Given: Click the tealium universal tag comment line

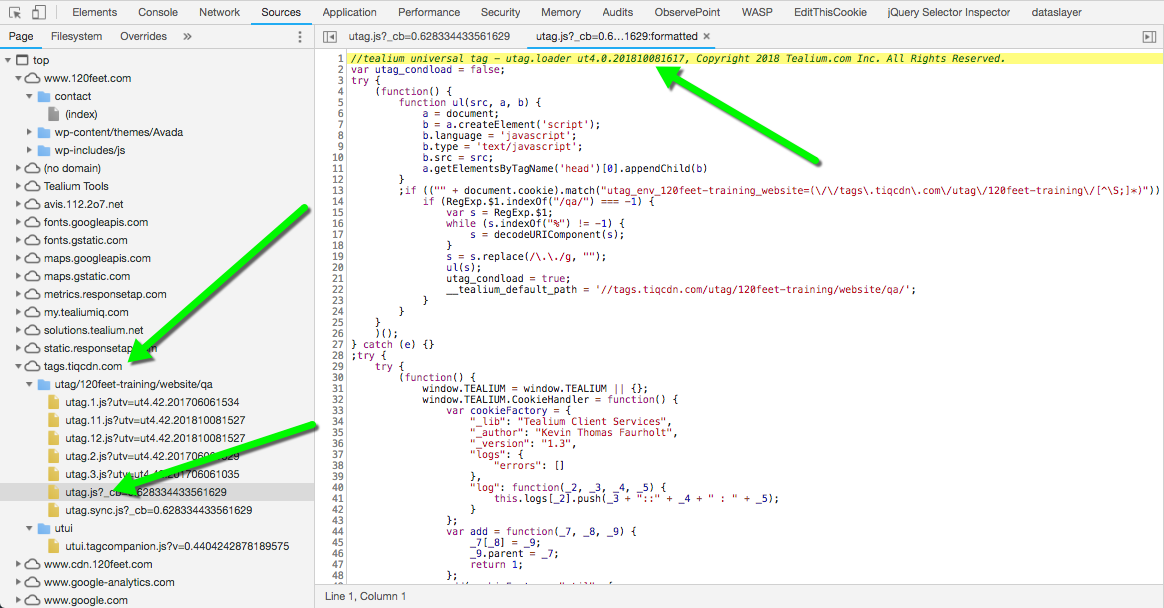Looking at the screenshot, I should pos(678,59).
